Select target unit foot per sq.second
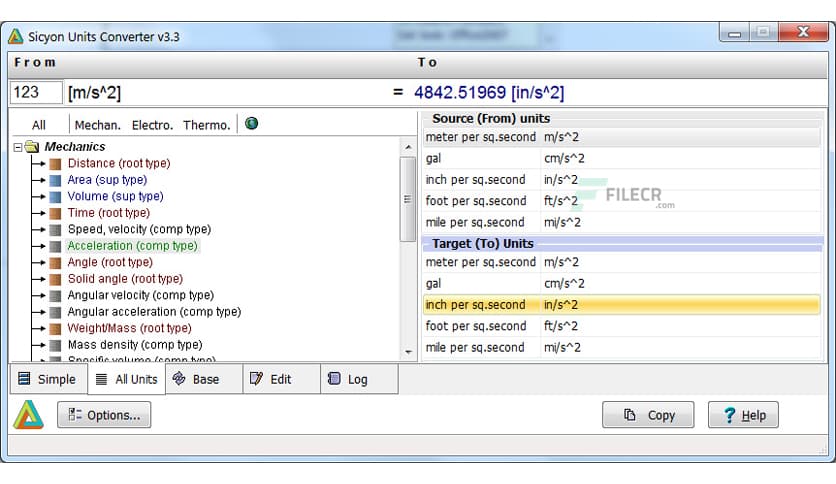This screenshot has height=484, width=836. coord(622,326)
